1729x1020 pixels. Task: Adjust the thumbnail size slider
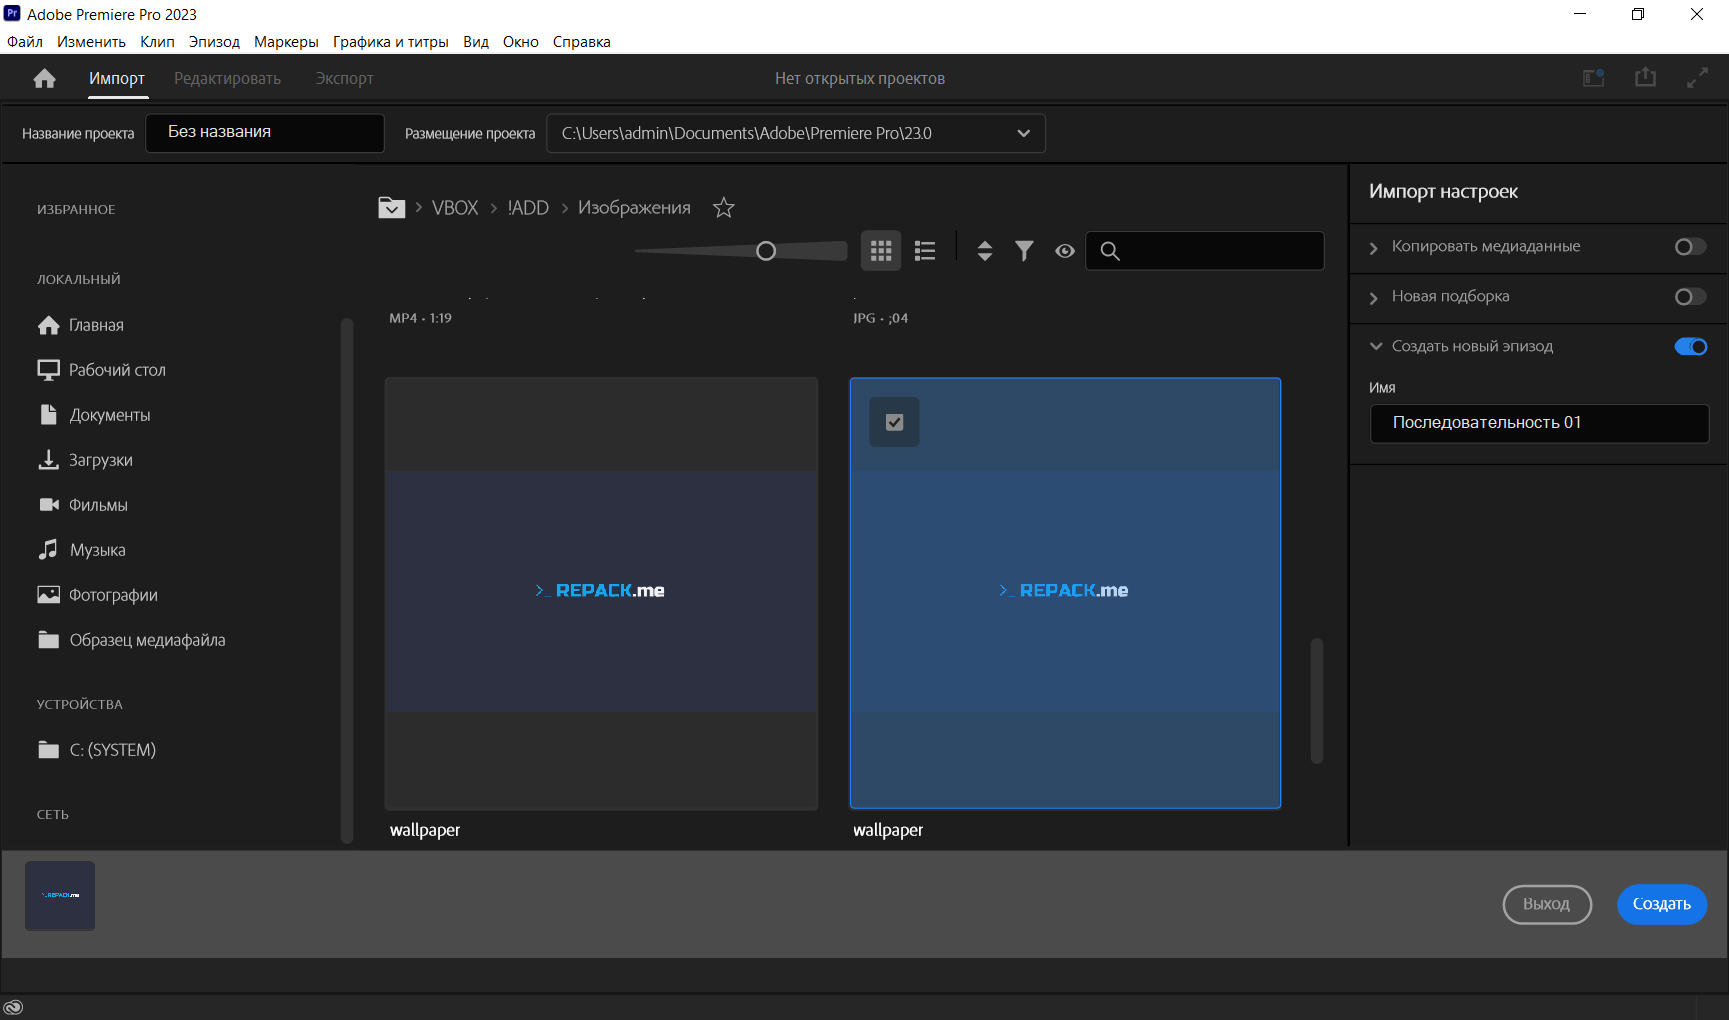(766, 251)
